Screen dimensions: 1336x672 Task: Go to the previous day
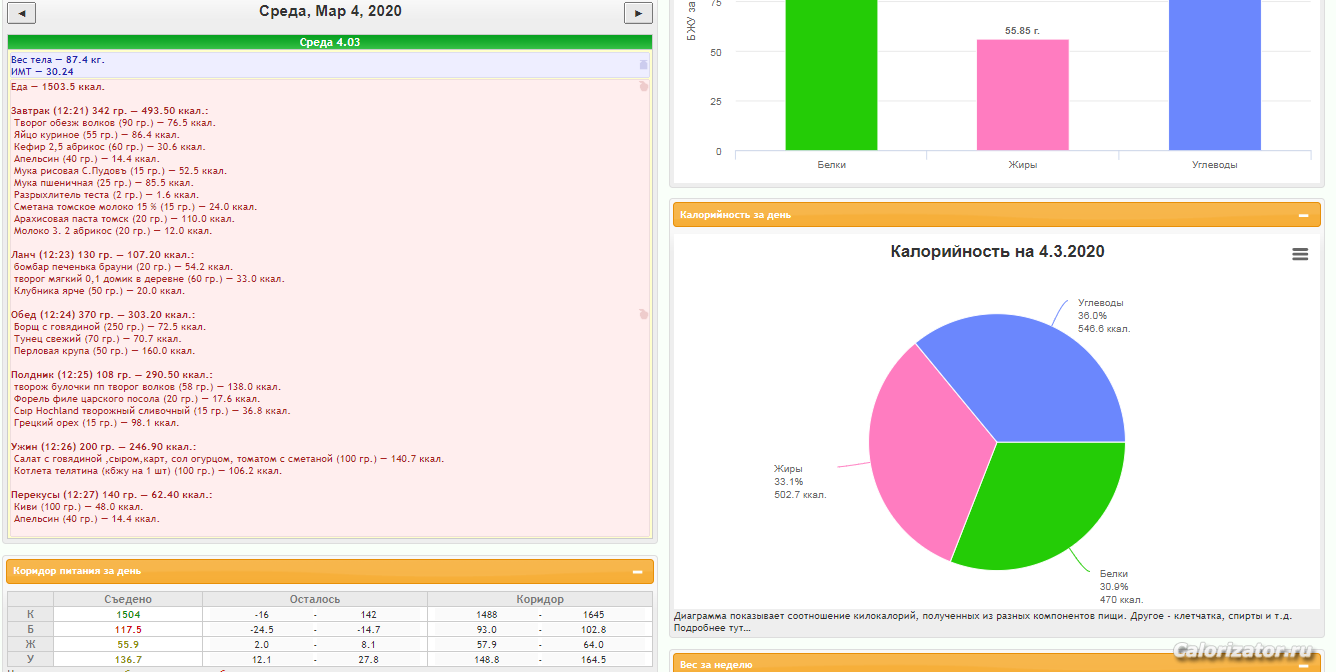click(x=21, y=13)
